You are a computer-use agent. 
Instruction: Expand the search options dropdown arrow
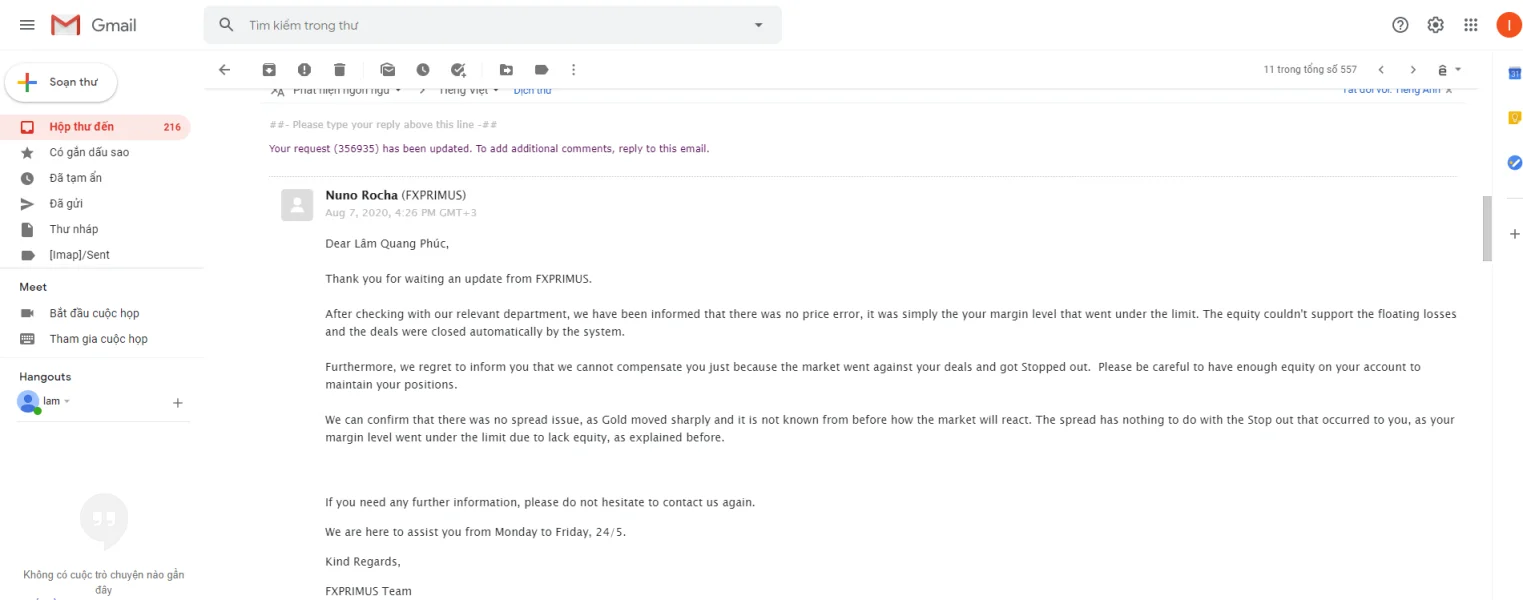pyautogui.click(x=758, y=25)
